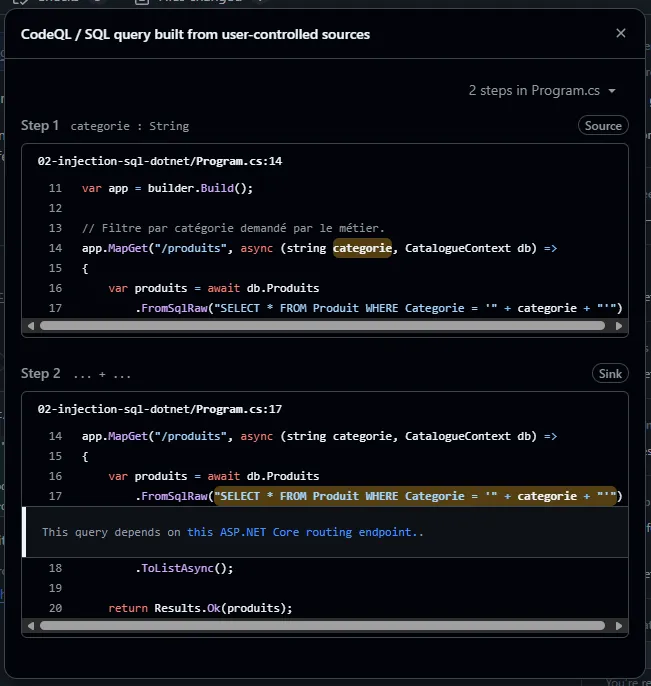Viewport: 651px width, 686px height.
Task: Click Step 1 horizontal scrollbar thumb
Action: pos(322,326)
